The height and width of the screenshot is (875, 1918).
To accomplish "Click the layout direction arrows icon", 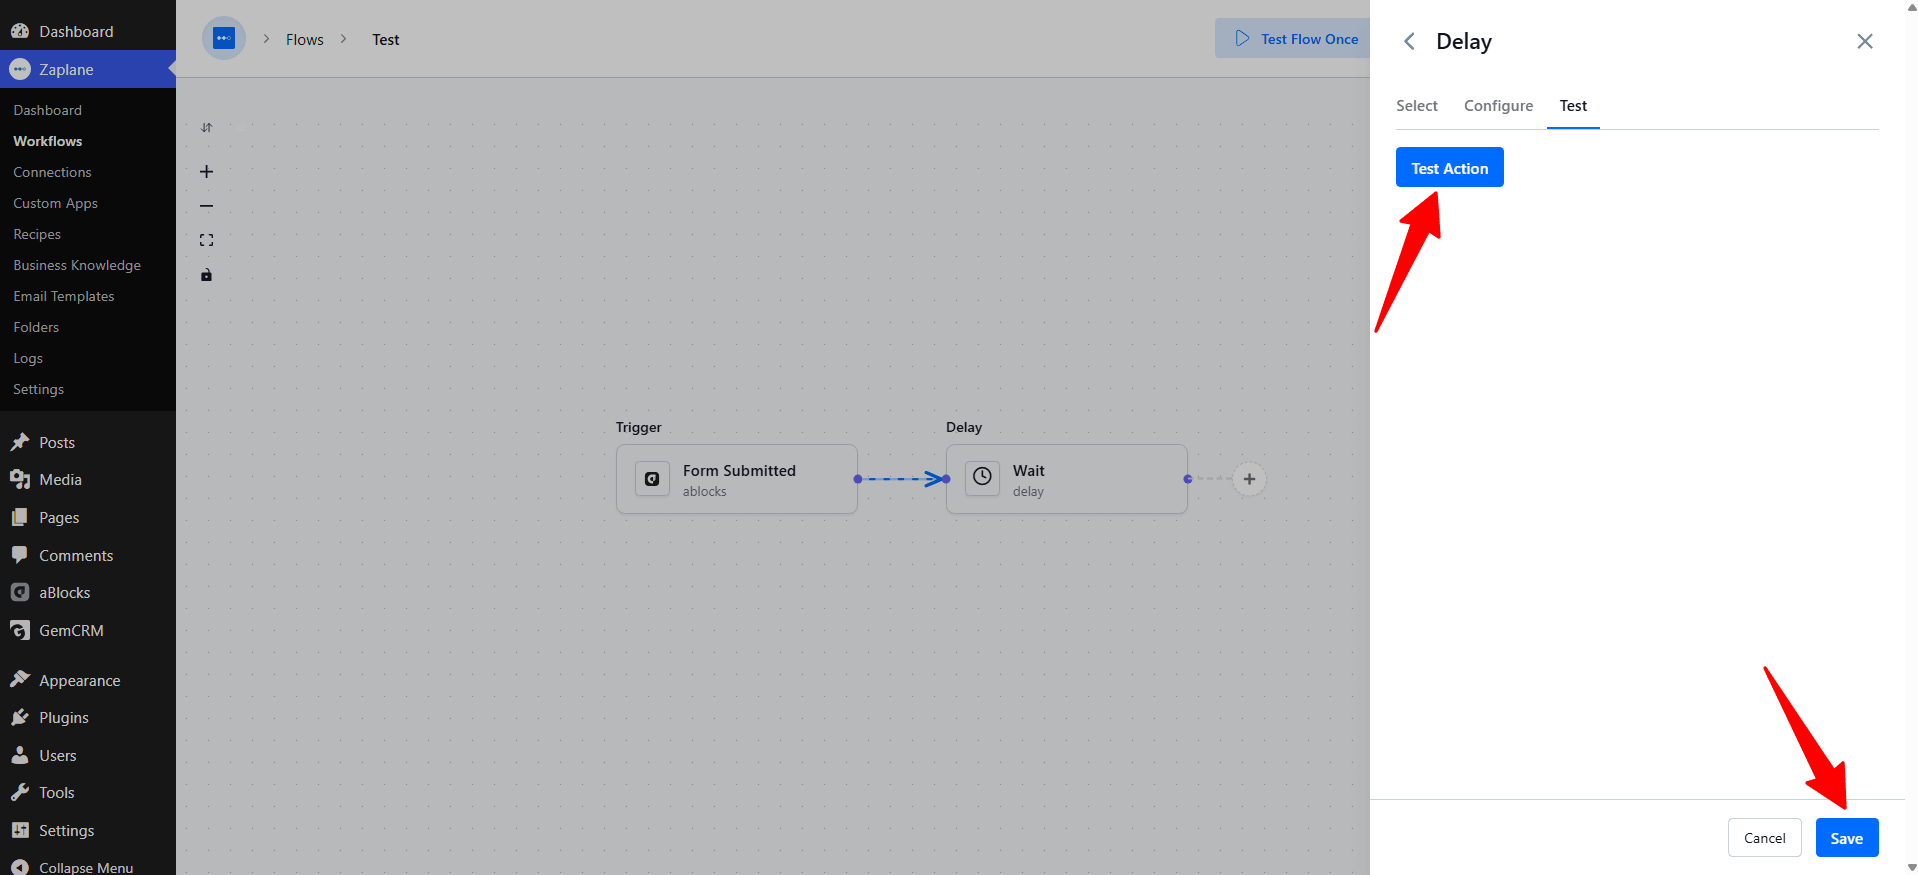I will point(206,128).
